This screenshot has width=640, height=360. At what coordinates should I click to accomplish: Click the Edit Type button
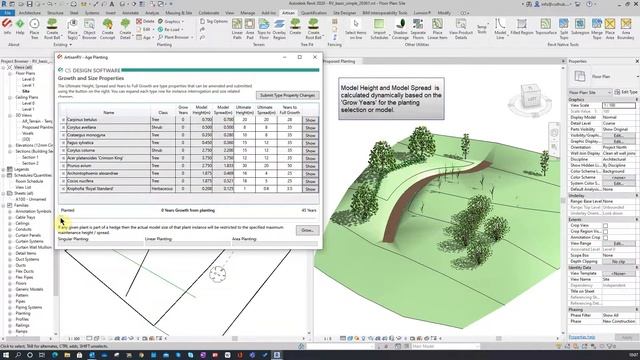(x=626, y=92)
